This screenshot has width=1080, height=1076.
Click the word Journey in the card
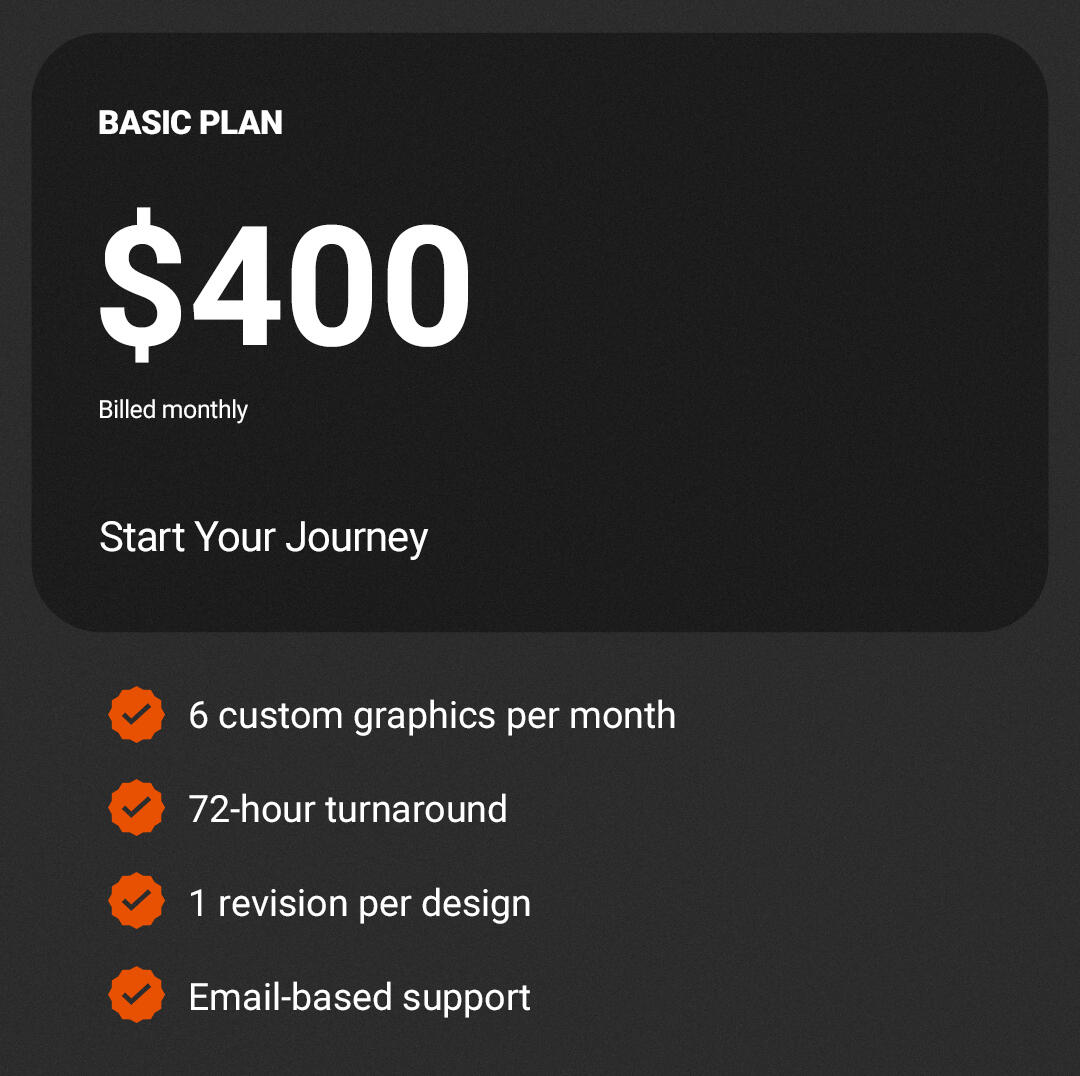pyautogui.click(x=356, y=538)
